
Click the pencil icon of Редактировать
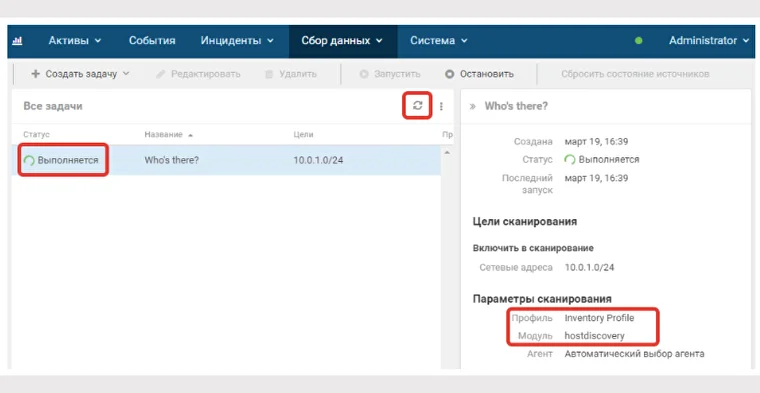coord(161,74)
